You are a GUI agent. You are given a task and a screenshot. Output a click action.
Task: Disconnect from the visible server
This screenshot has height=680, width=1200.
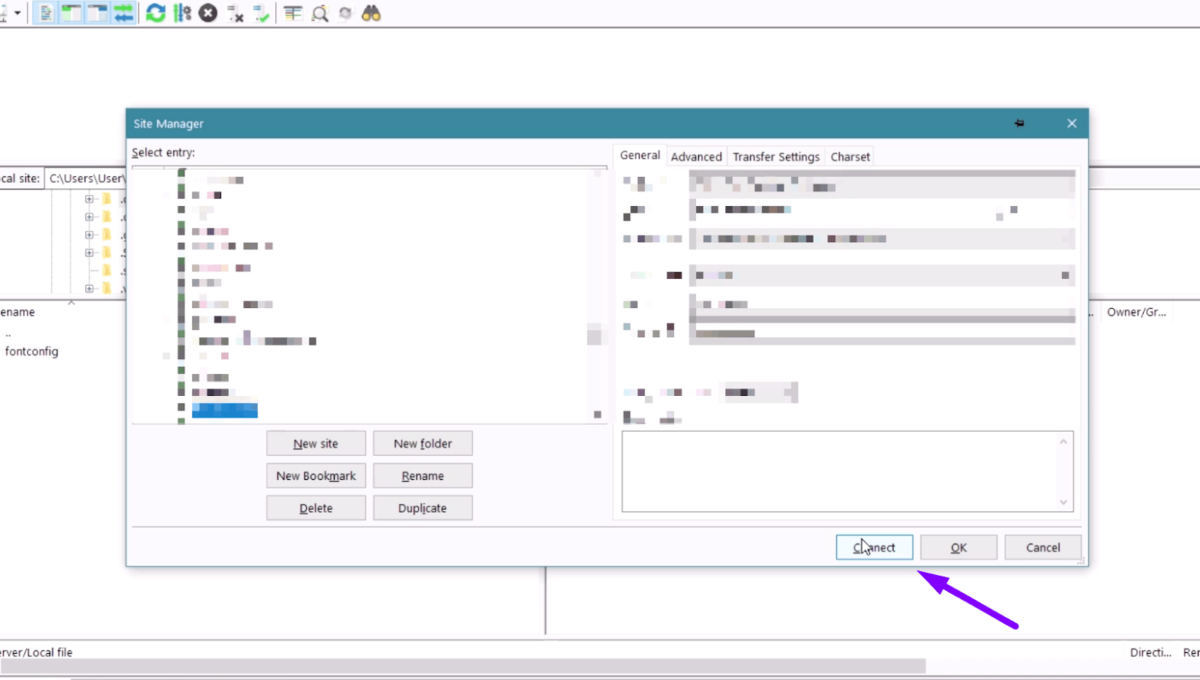[232, 13]
